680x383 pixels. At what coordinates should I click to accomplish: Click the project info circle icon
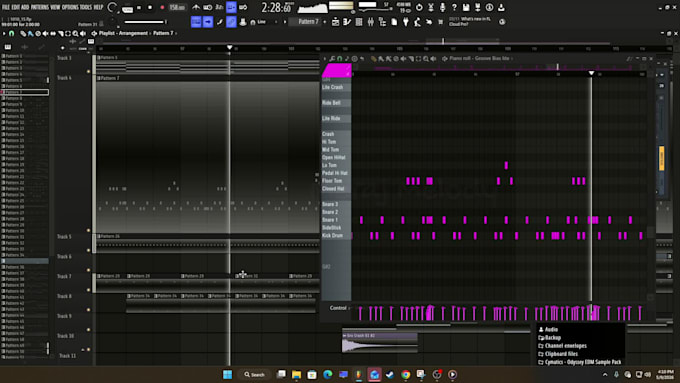(489, 7)
